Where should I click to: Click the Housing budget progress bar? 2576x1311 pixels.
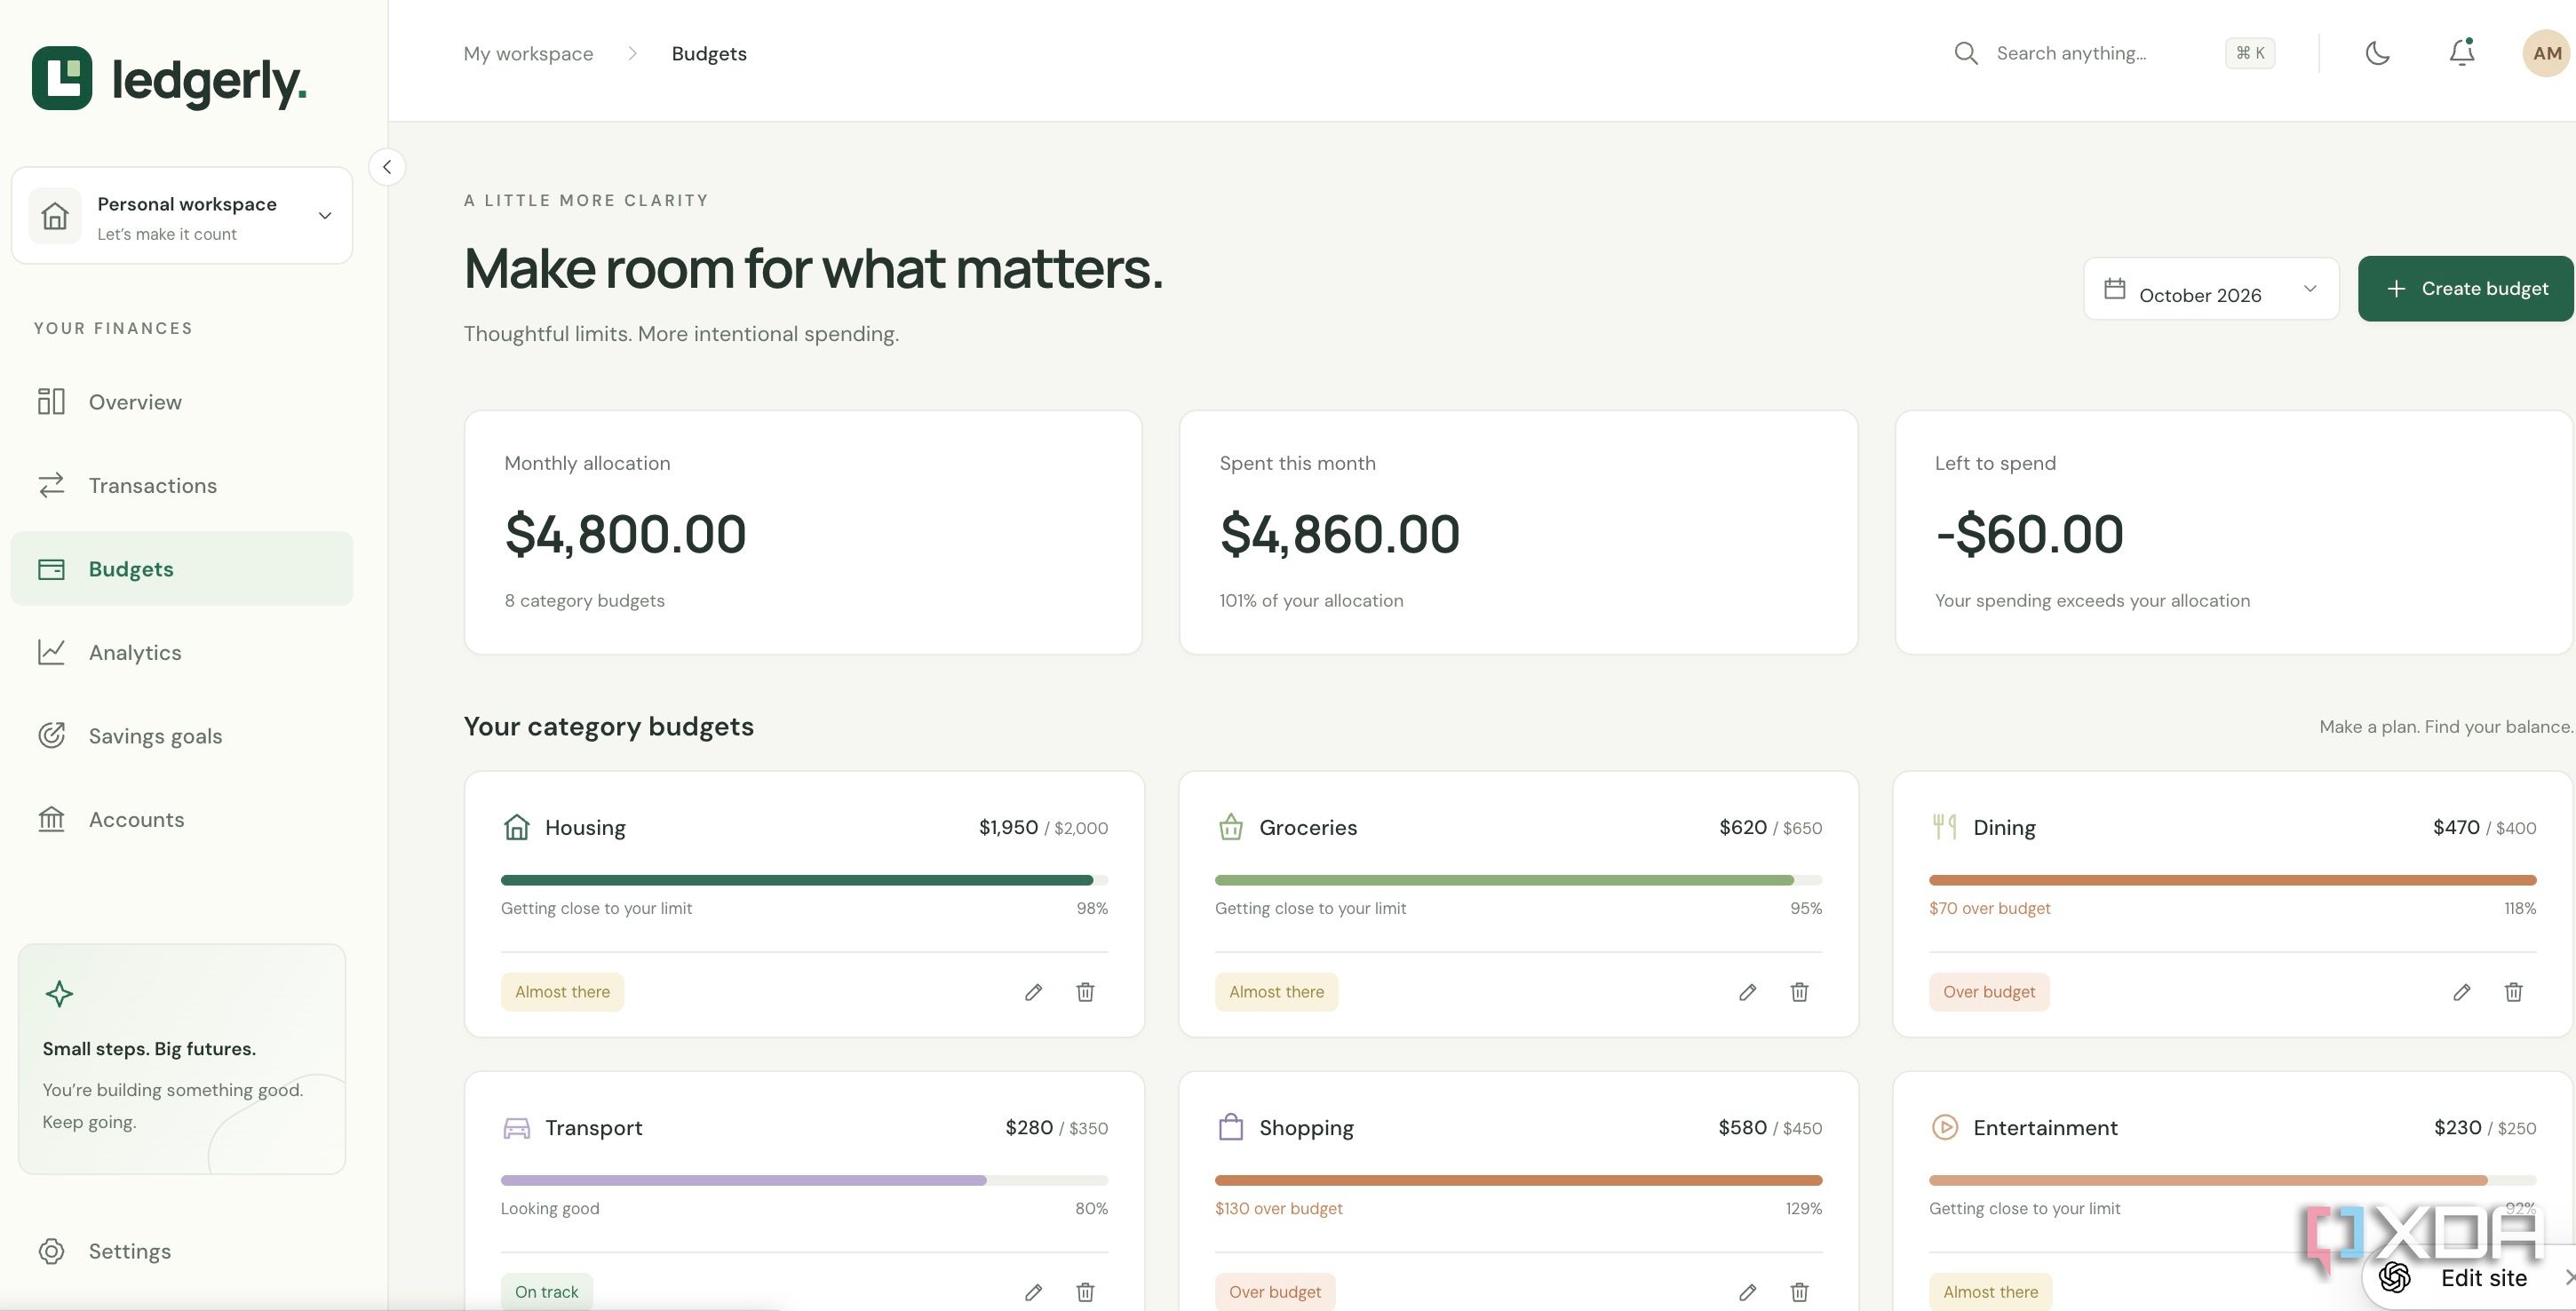[x=804, y=880]
